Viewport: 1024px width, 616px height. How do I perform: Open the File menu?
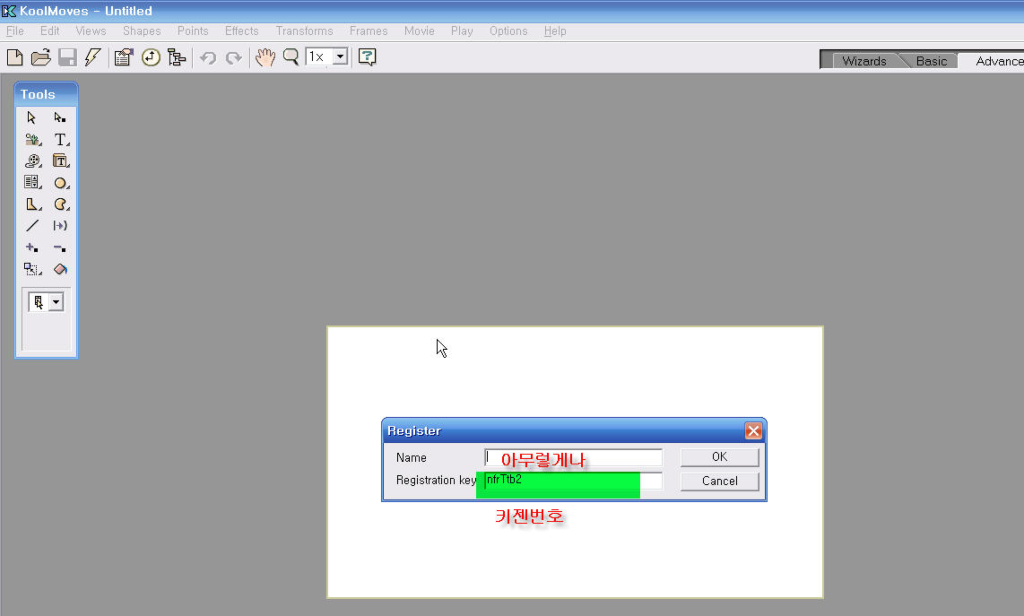coord(15,31)
